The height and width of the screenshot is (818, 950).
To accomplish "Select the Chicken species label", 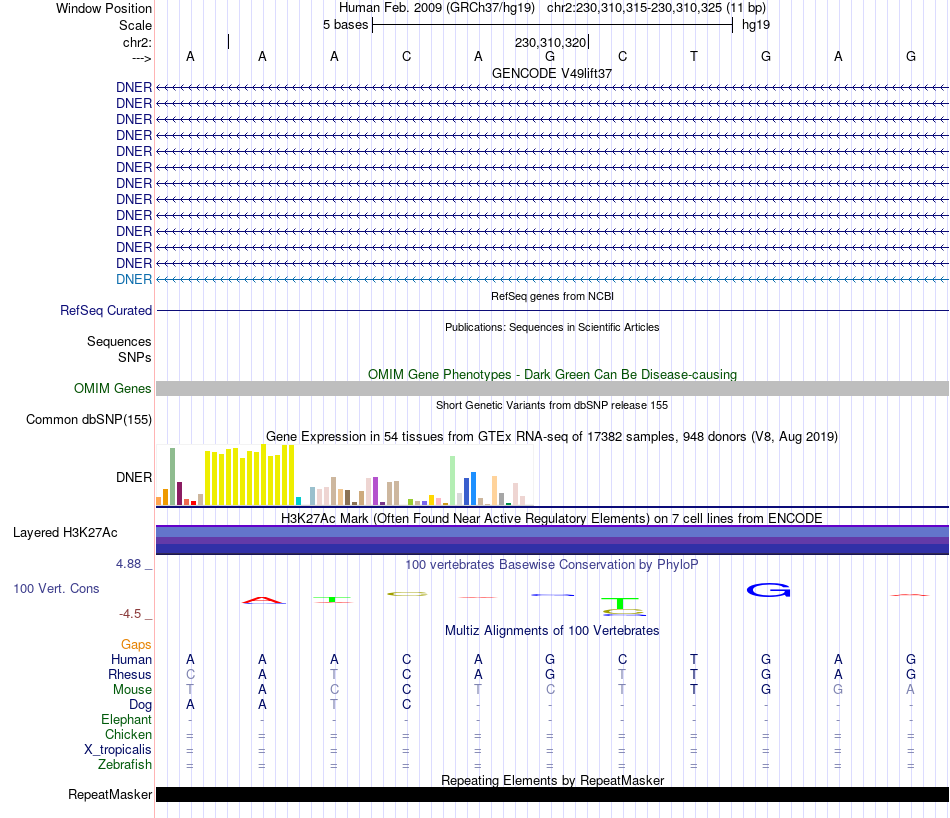I will click(x=128, y=734).
